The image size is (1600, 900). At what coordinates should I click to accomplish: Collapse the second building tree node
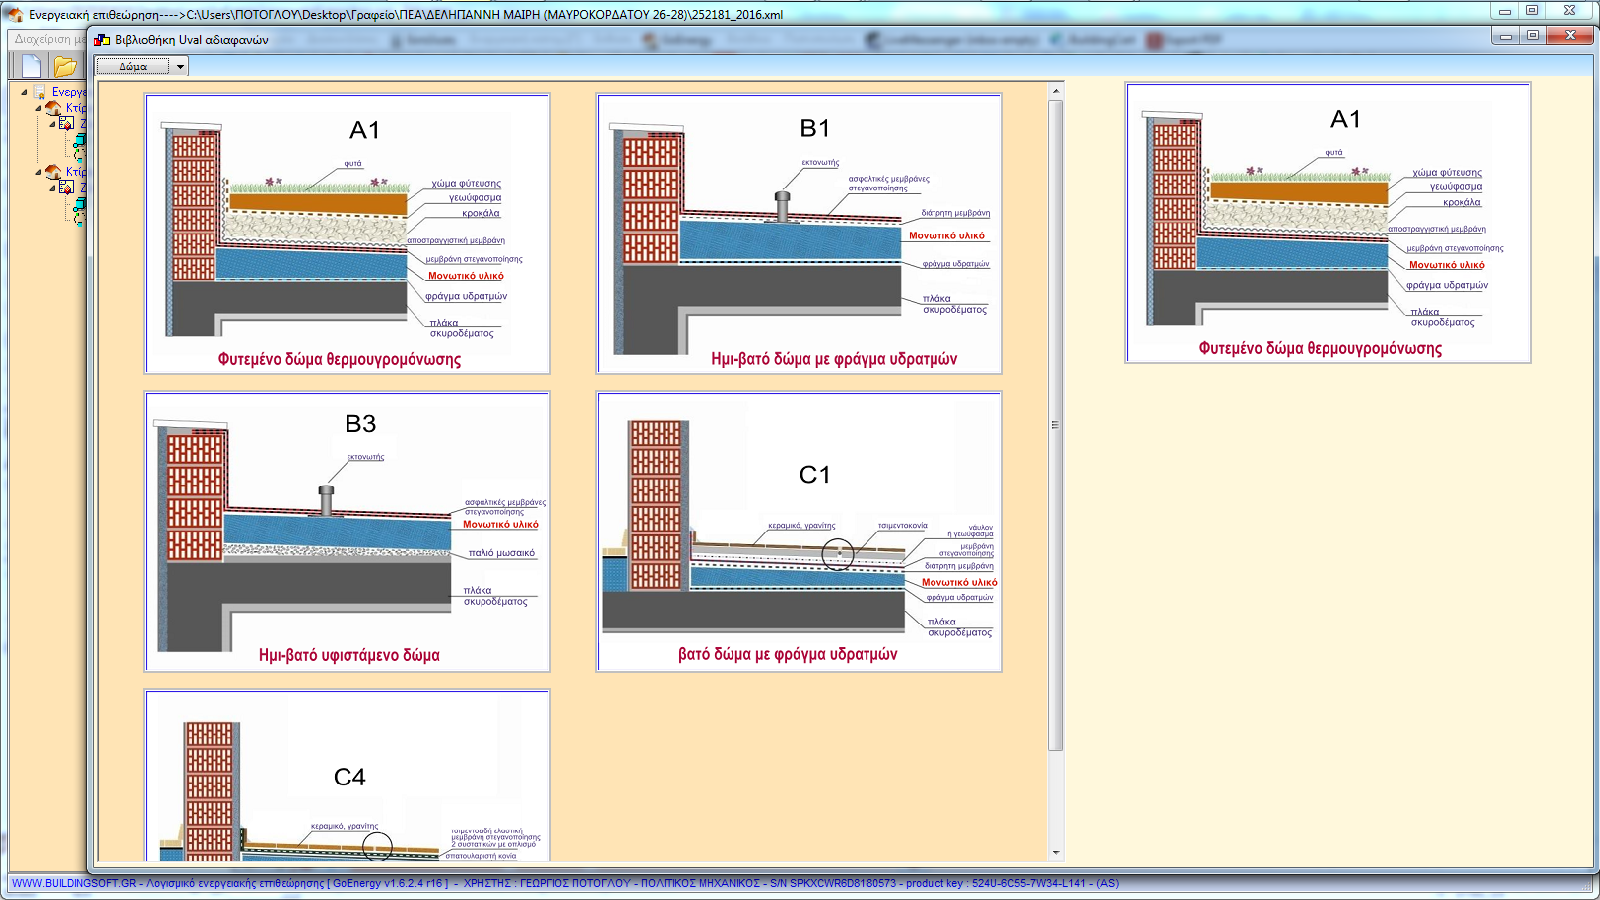point(38,172)
